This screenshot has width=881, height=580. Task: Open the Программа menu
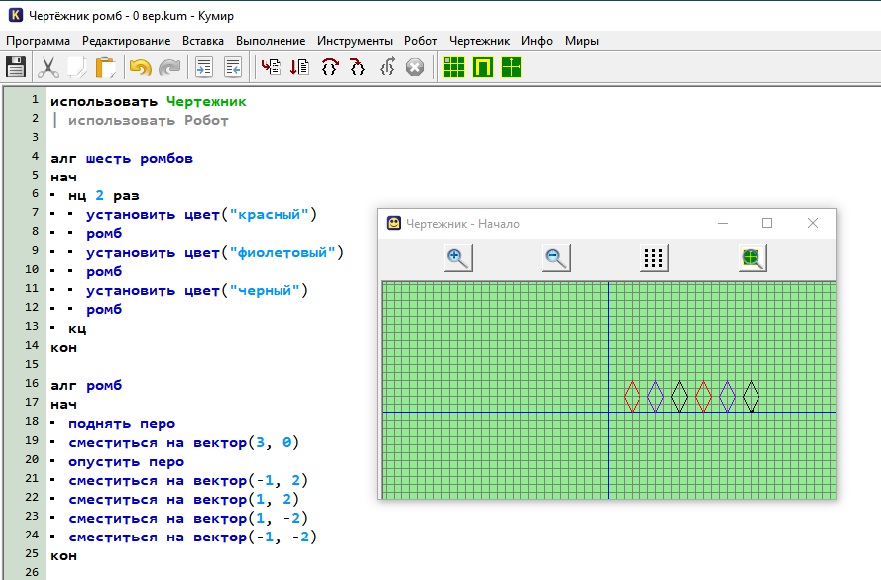[38, 41]
